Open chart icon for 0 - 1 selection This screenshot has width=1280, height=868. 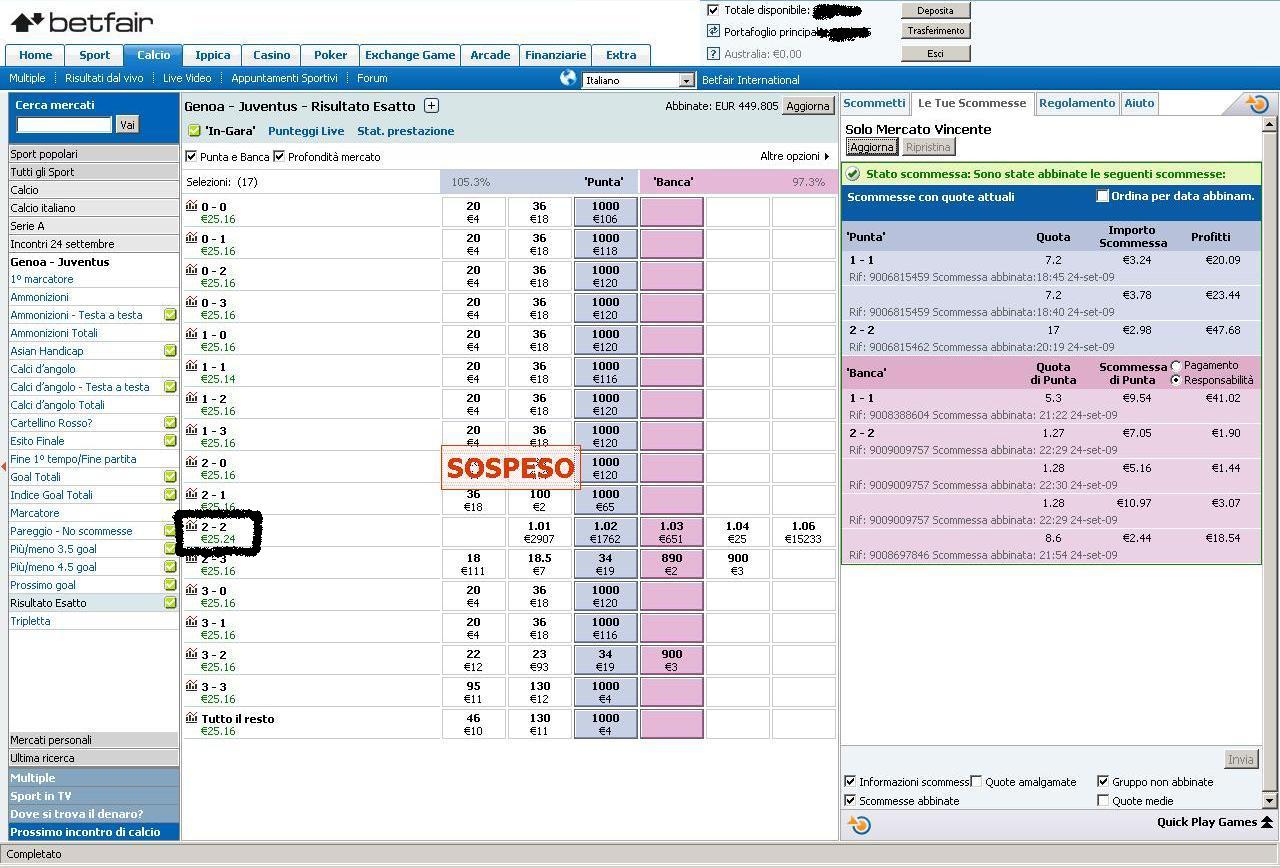[x=191, y=238]
